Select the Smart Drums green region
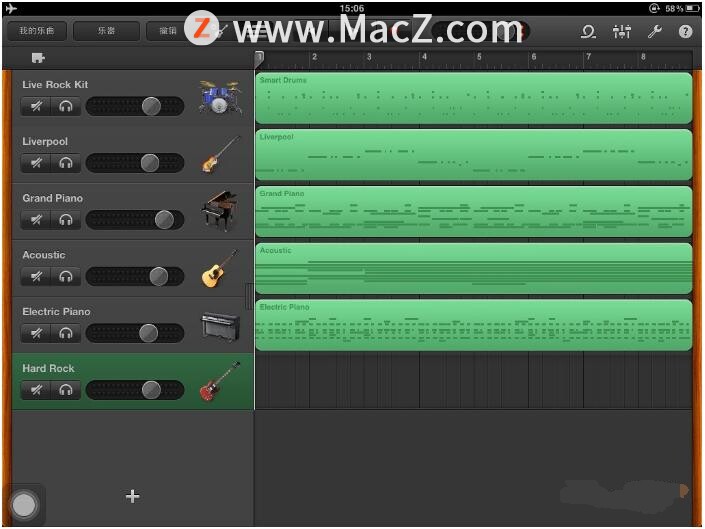Screen dimensions: 705x529 (x=474, y=98)
